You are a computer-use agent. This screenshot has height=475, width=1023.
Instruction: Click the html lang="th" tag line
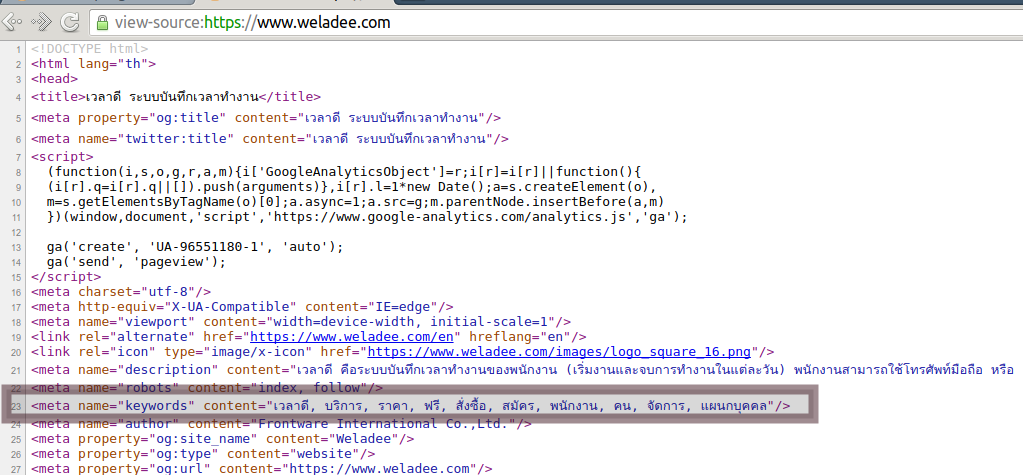(x=93, y=64)
